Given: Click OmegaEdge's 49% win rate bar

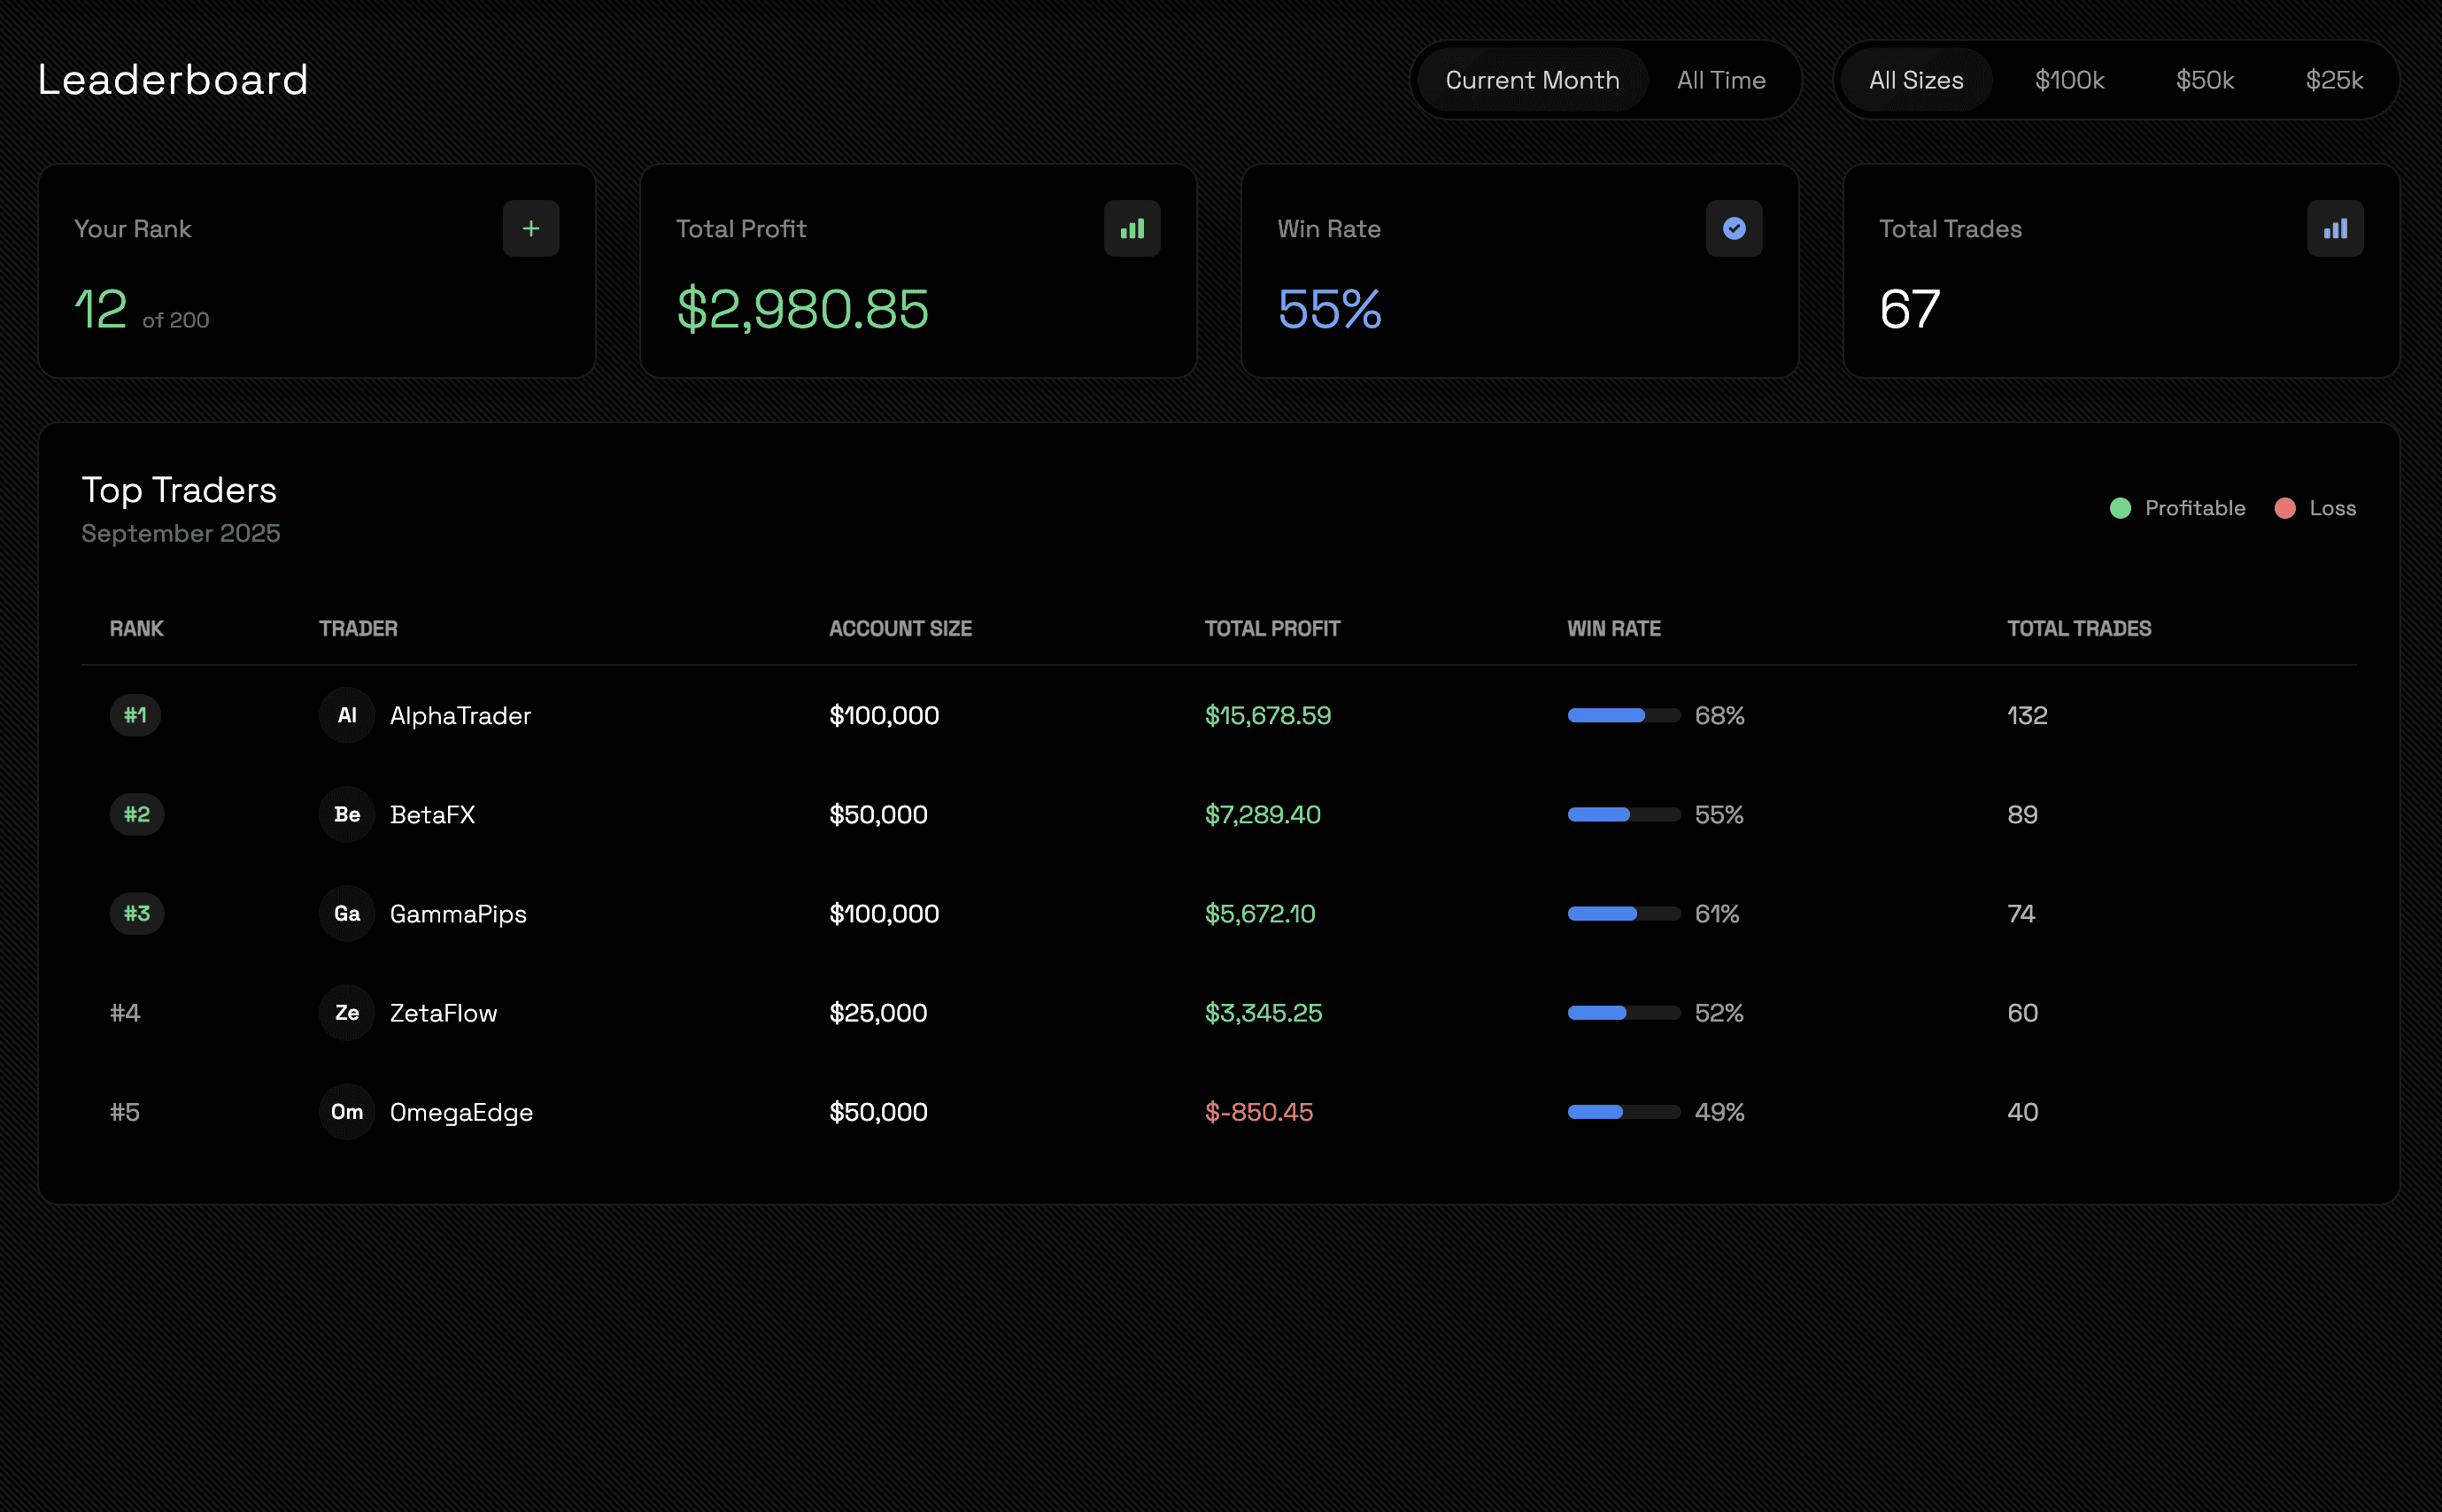Looking at the screenshot, I should pos(1624,1111).
